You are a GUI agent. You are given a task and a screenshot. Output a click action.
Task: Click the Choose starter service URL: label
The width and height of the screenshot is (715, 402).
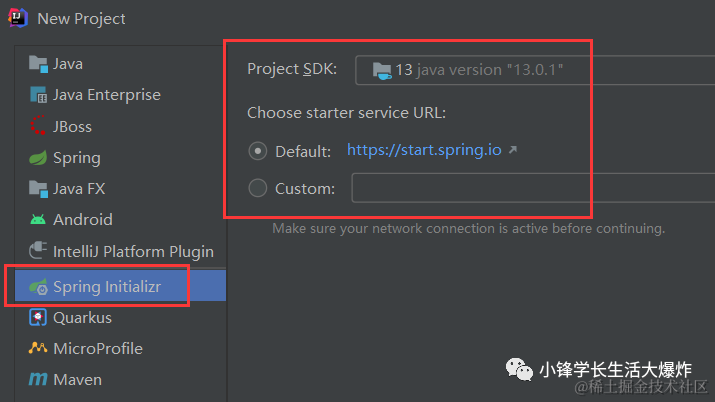[x=347, y=113]
